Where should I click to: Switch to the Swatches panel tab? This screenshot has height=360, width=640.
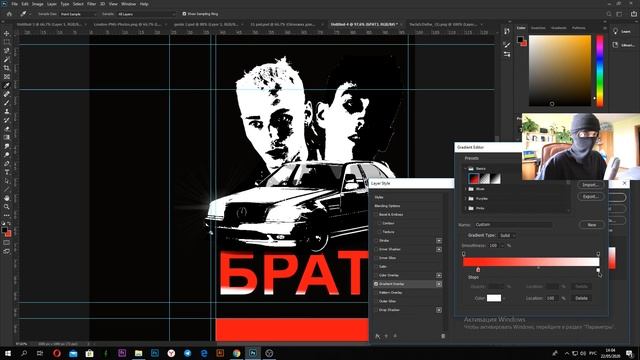click(538, 28)
